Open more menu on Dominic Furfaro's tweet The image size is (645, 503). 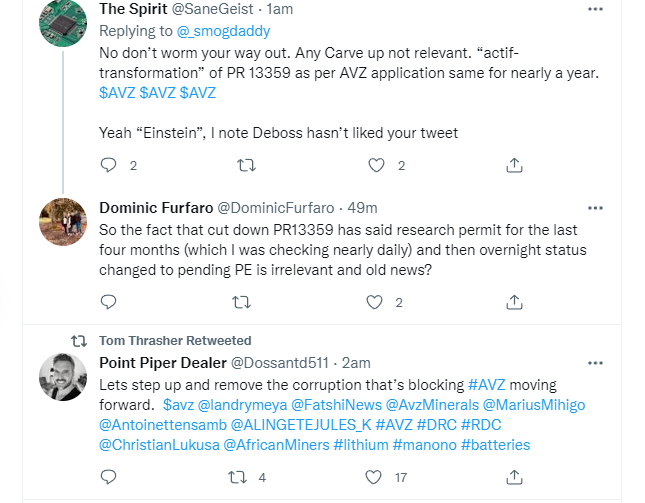click(x=595, y=208)
